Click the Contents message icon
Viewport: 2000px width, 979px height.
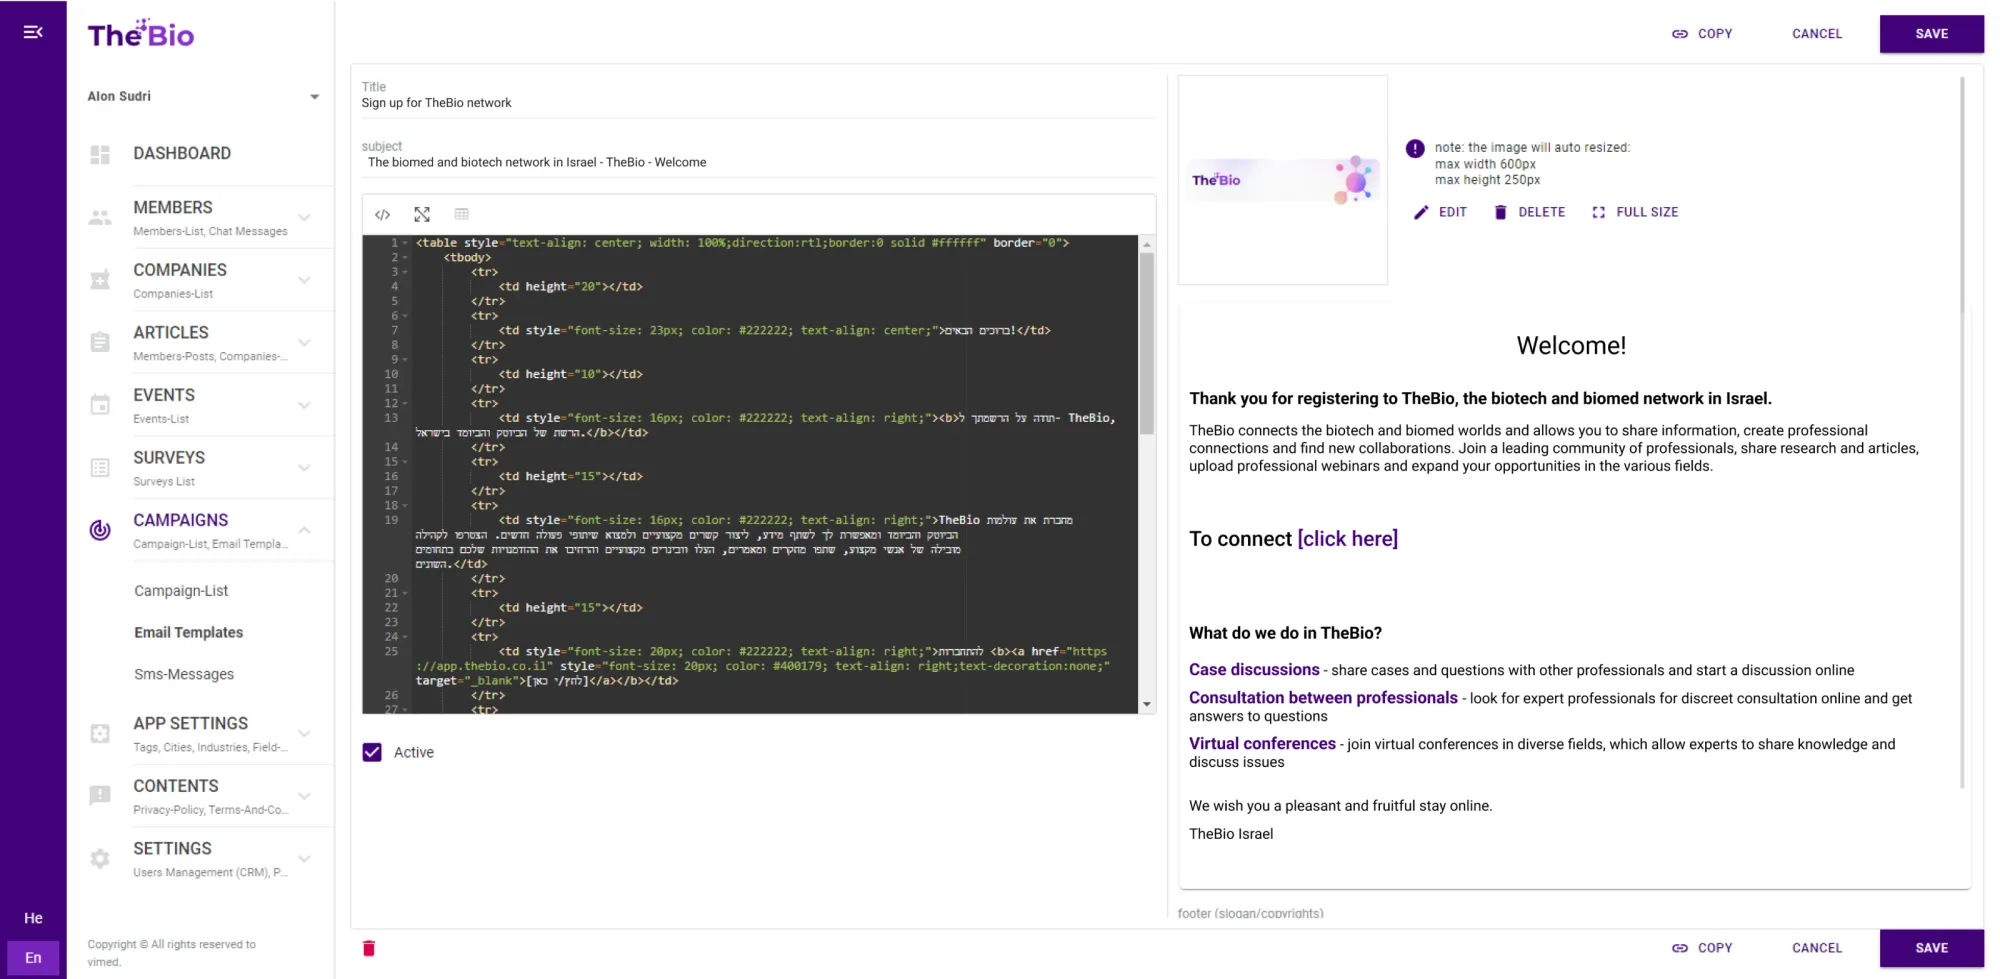100,796
